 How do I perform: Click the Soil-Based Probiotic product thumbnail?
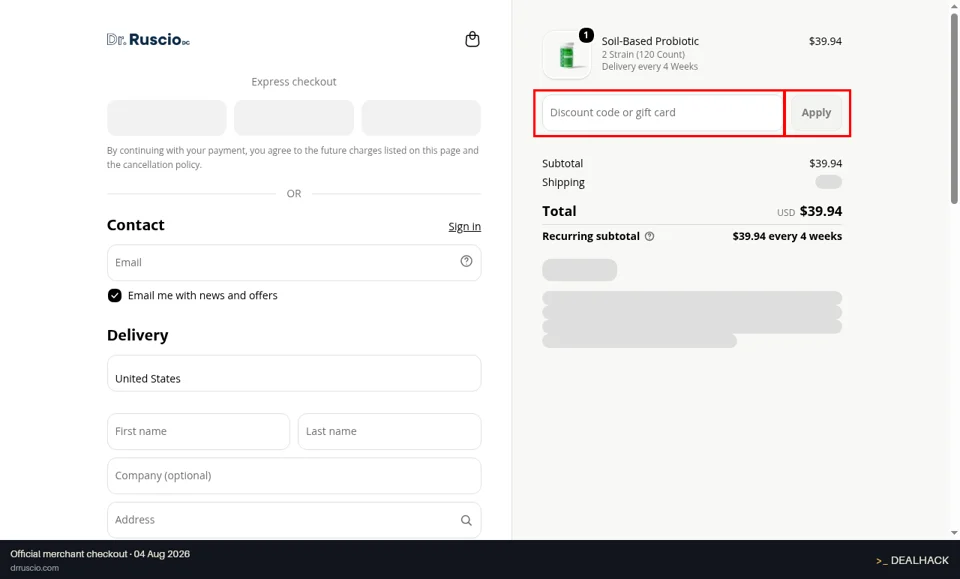tap(567, 54)
